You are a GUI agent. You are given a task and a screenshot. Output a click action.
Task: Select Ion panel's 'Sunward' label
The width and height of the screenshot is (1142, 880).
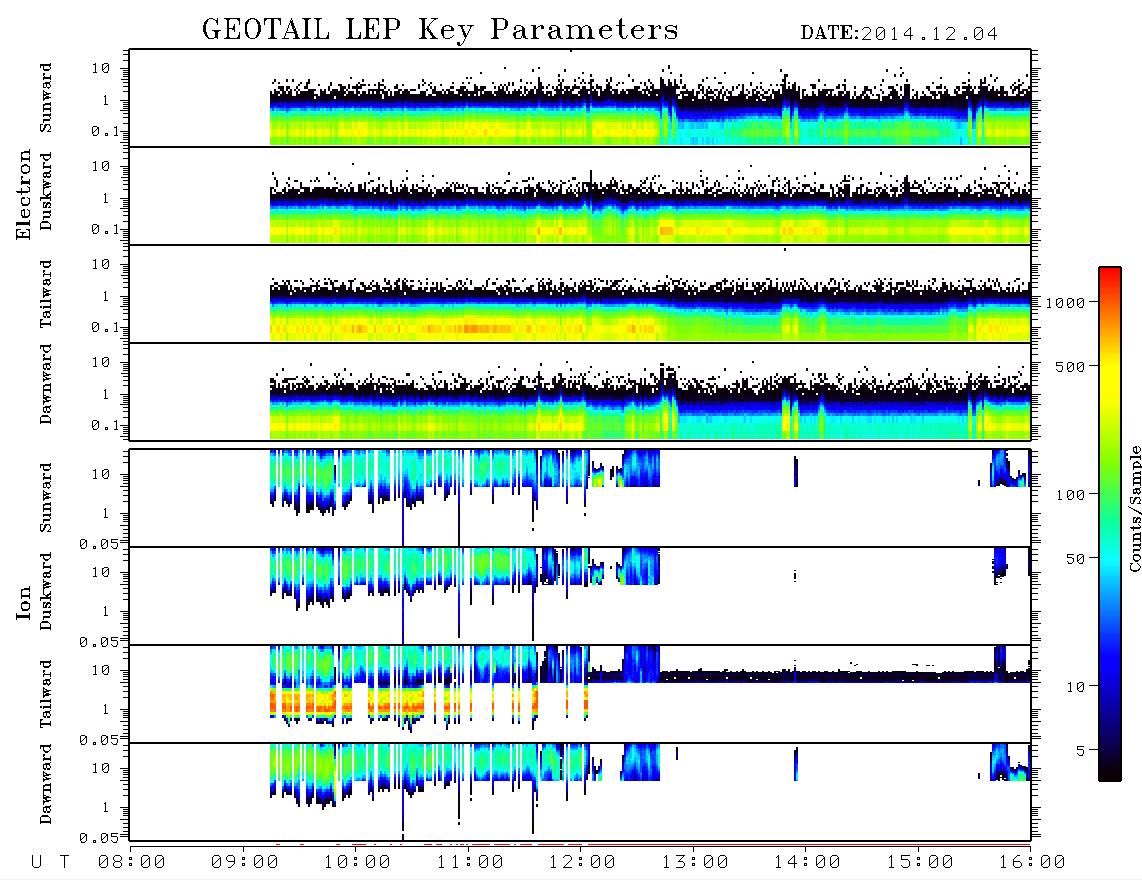(x=46, y=498)
